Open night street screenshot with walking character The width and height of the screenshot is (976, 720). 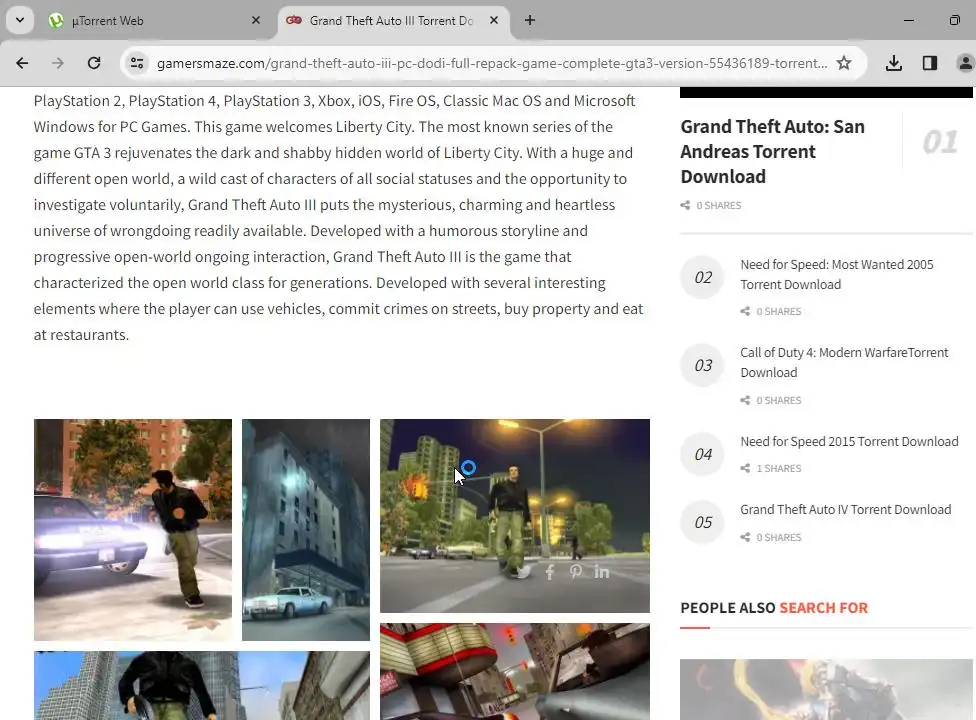pyautogui.click(x=515, y=515)
